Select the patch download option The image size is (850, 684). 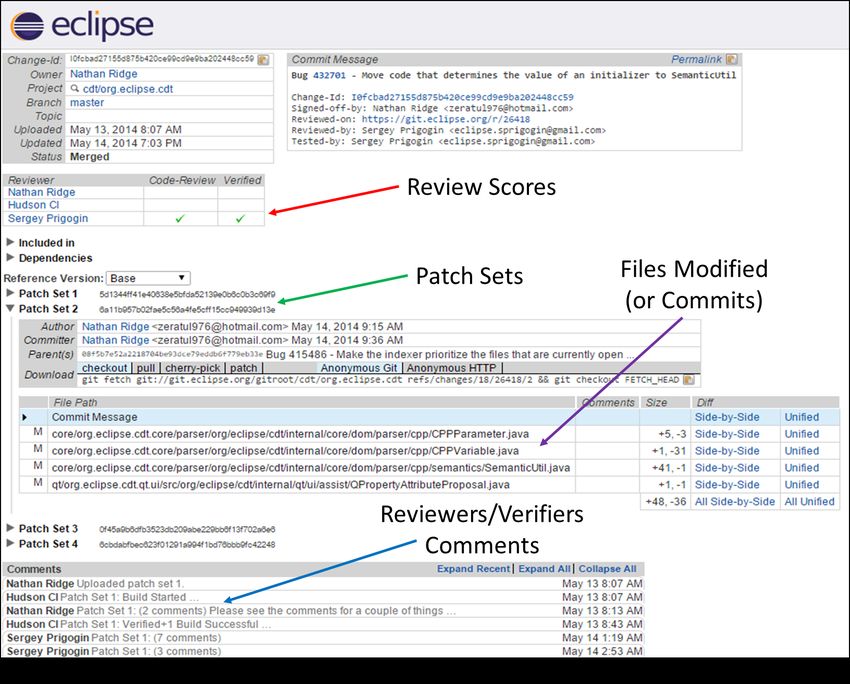pos(243,367)
